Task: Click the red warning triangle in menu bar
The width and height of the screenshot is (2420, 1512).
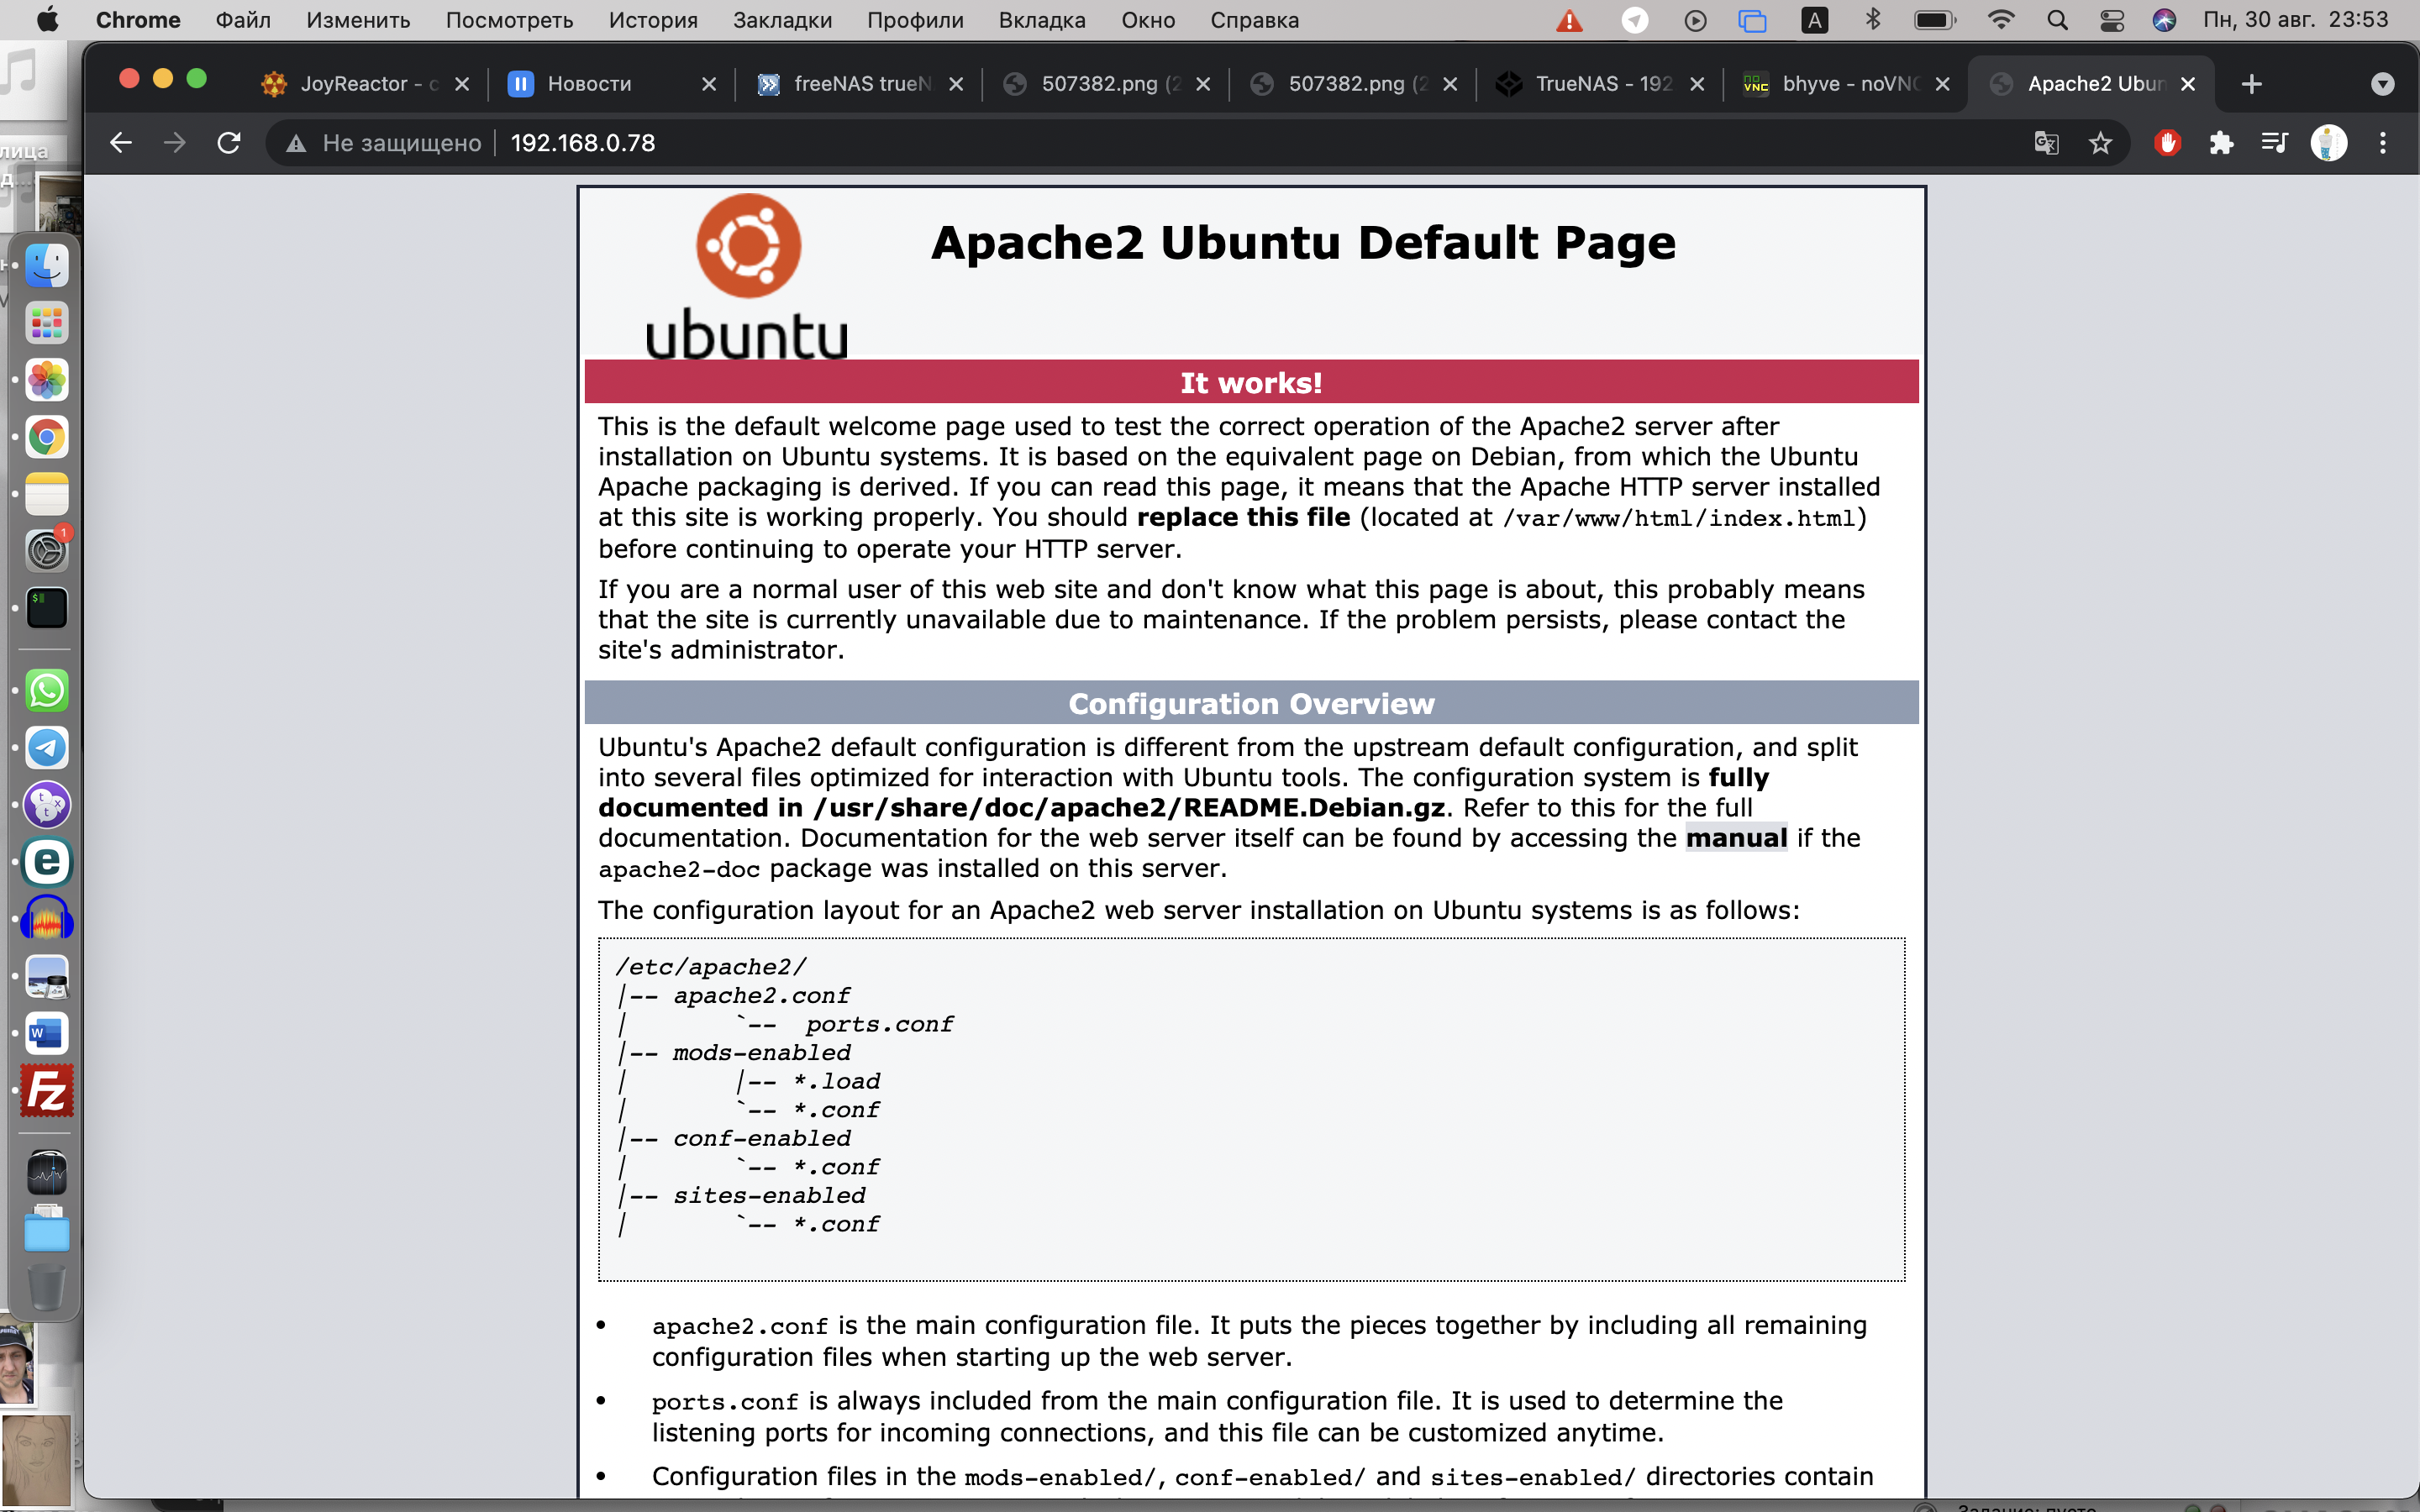Action: point(1569,20)
